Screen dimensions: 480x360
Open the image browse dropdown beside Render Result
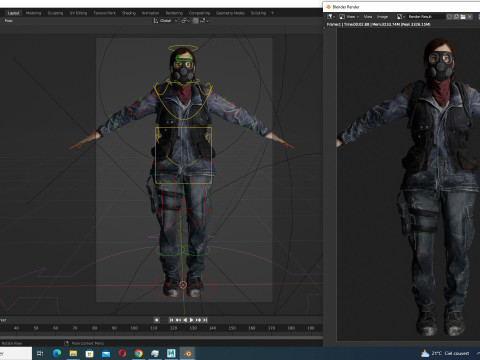(x=401, y=16)
